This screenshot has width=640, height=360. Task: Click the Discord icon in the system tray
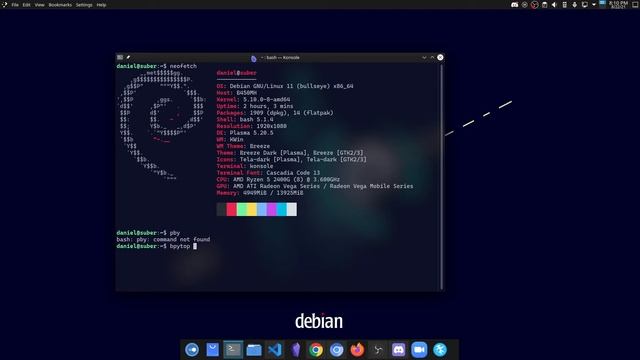(x=515, y=5)
